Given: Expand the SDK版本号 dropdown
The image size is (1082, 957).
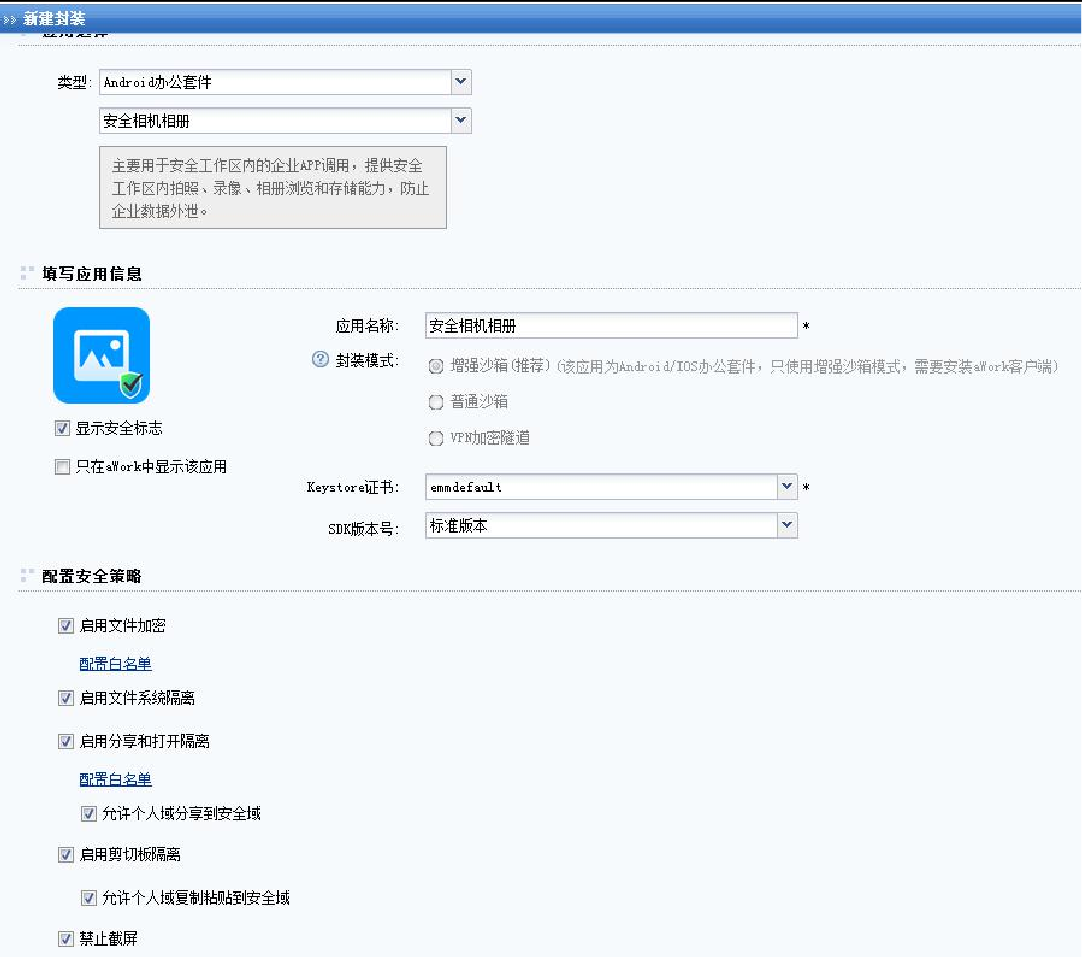Looking at the screenshot, I should click(787, 525).
